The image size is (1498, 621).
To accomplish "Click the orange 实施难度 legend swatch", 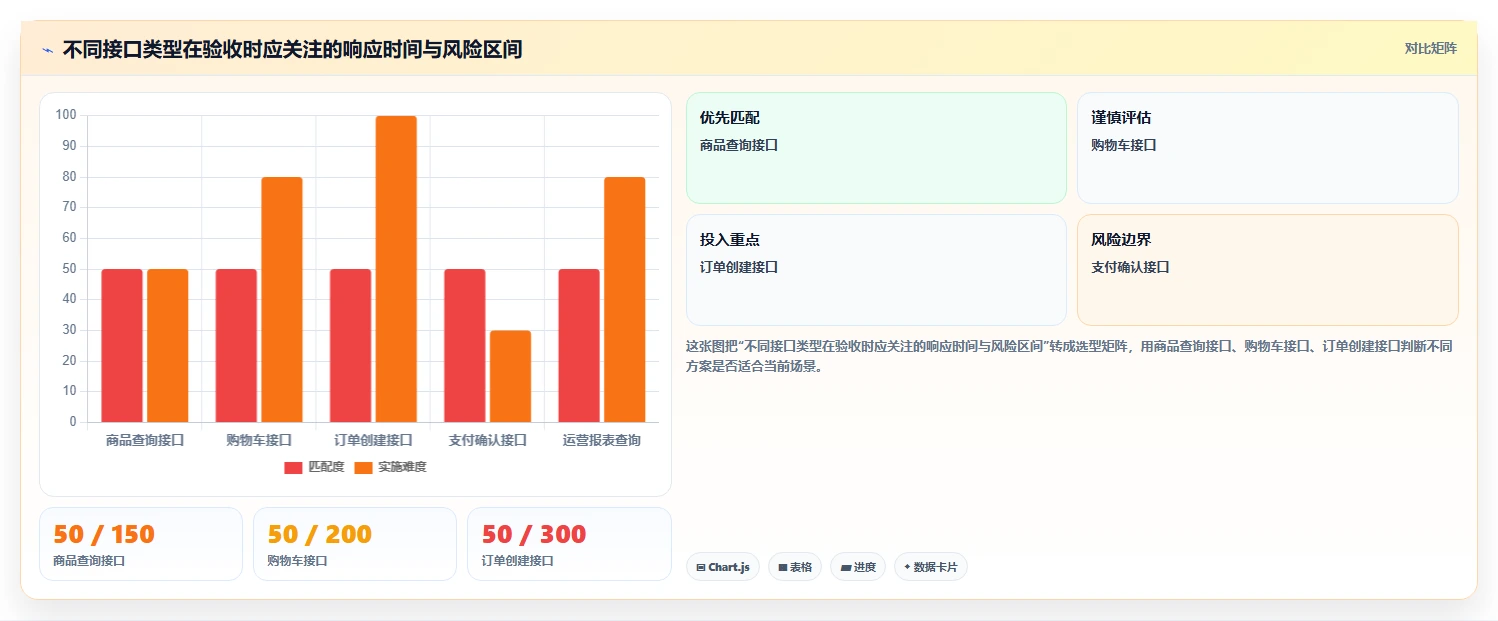I will pos(363,468).
